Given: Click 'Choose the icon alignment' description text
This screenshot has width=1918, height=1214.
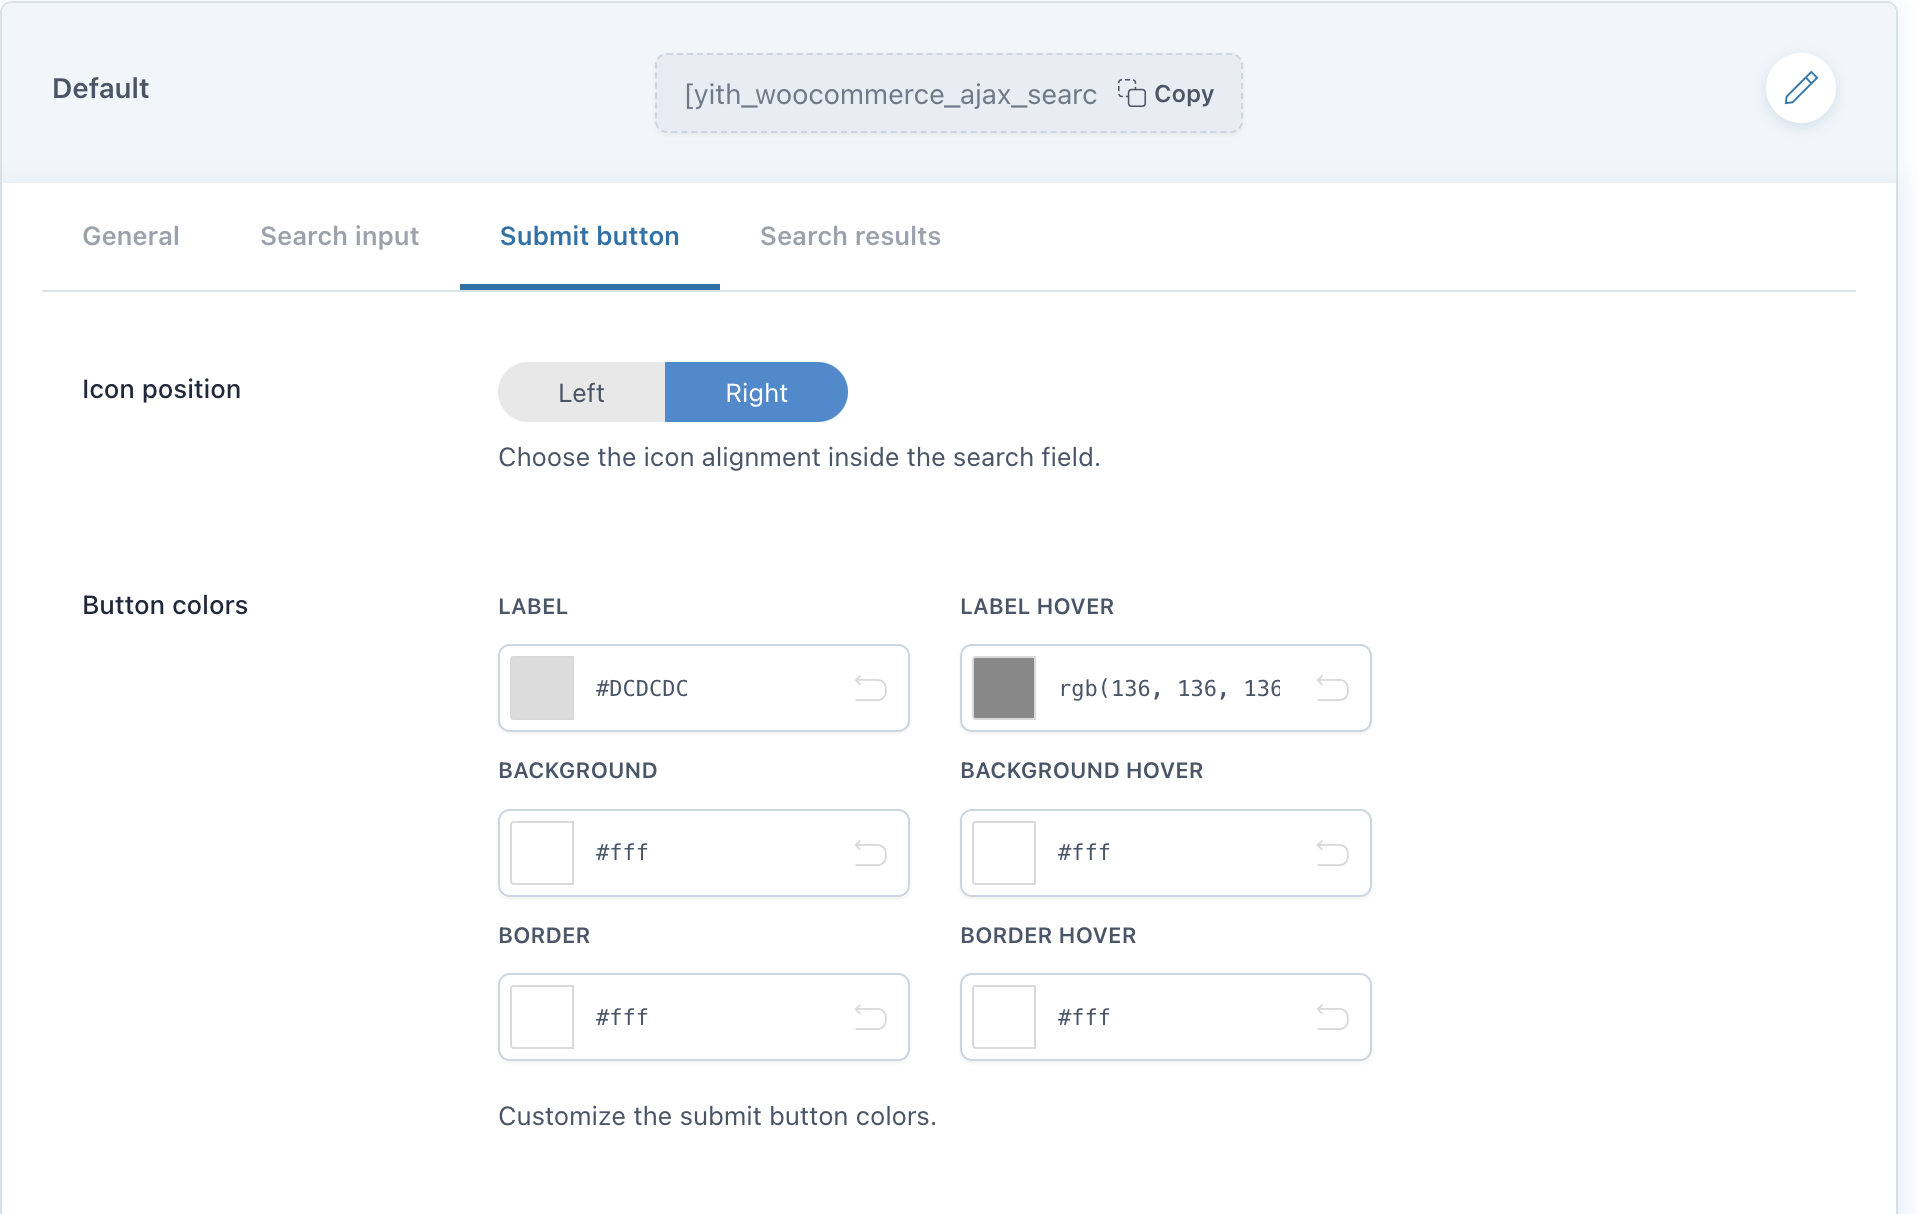Looking at the screenshot, I should tap(799, 457).
